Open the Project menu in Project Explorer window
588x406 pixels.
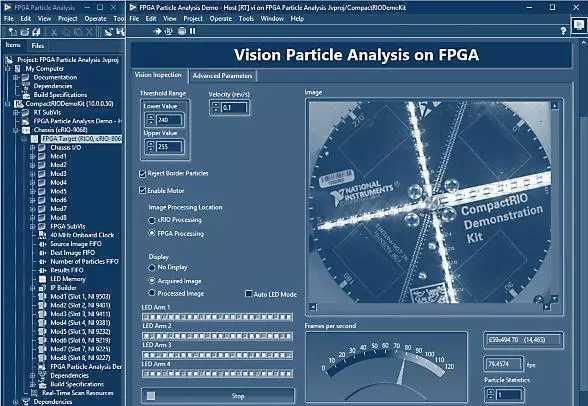click(68, 19)
